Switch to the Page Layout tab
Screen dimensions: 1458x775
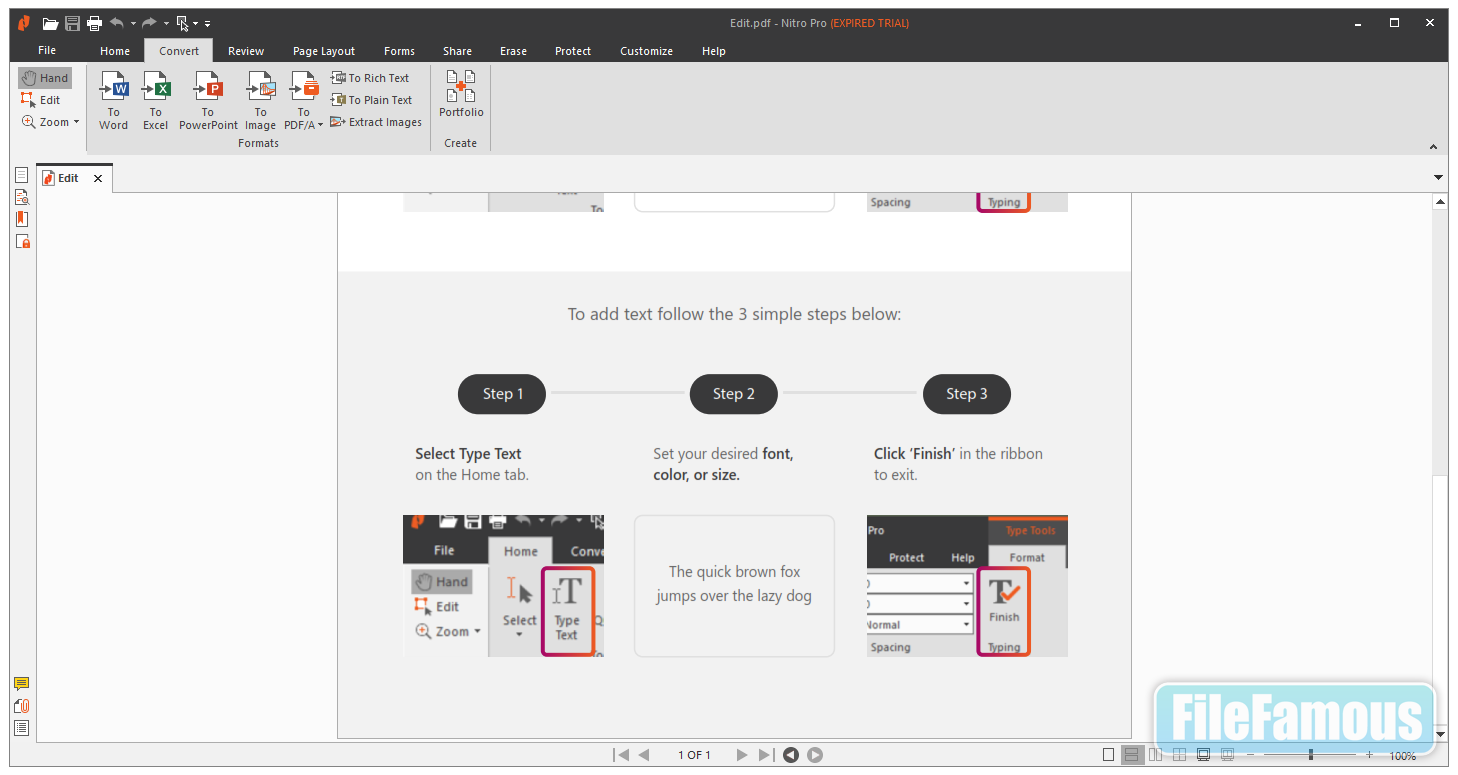324,51
